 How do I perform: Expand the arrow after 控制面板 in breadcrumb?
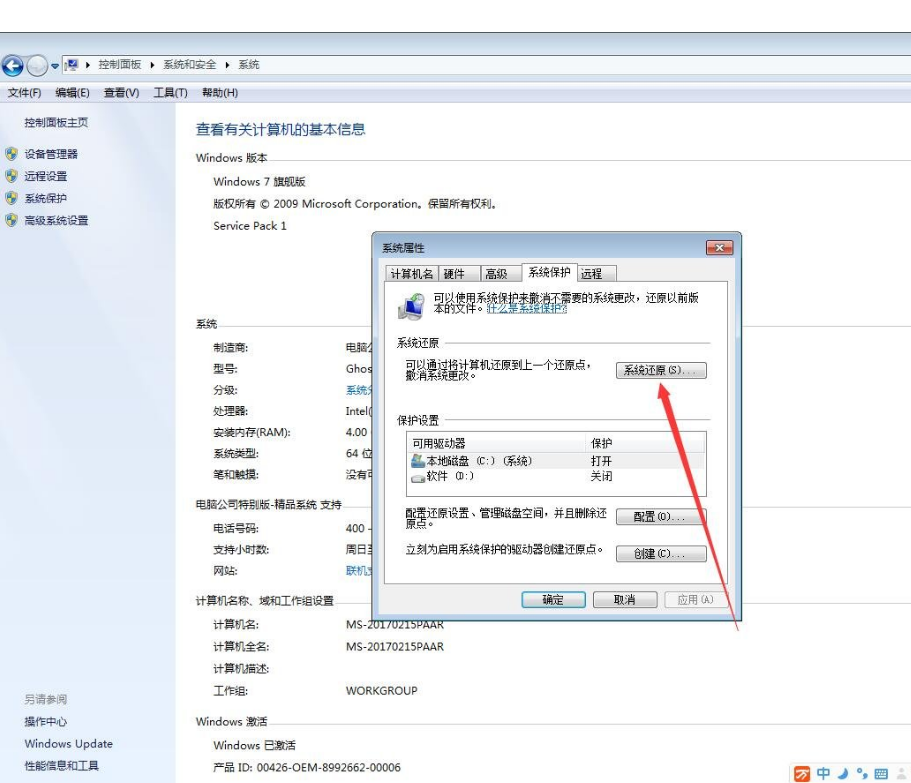tap(152, 65)
